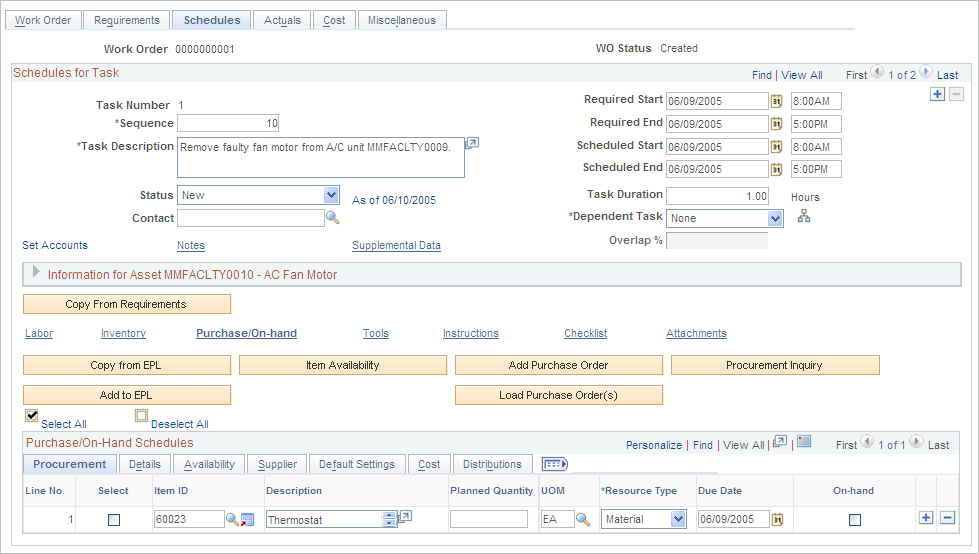Click Procurement Inquiry button
979x554 pixels.
(x=775, y=365)
